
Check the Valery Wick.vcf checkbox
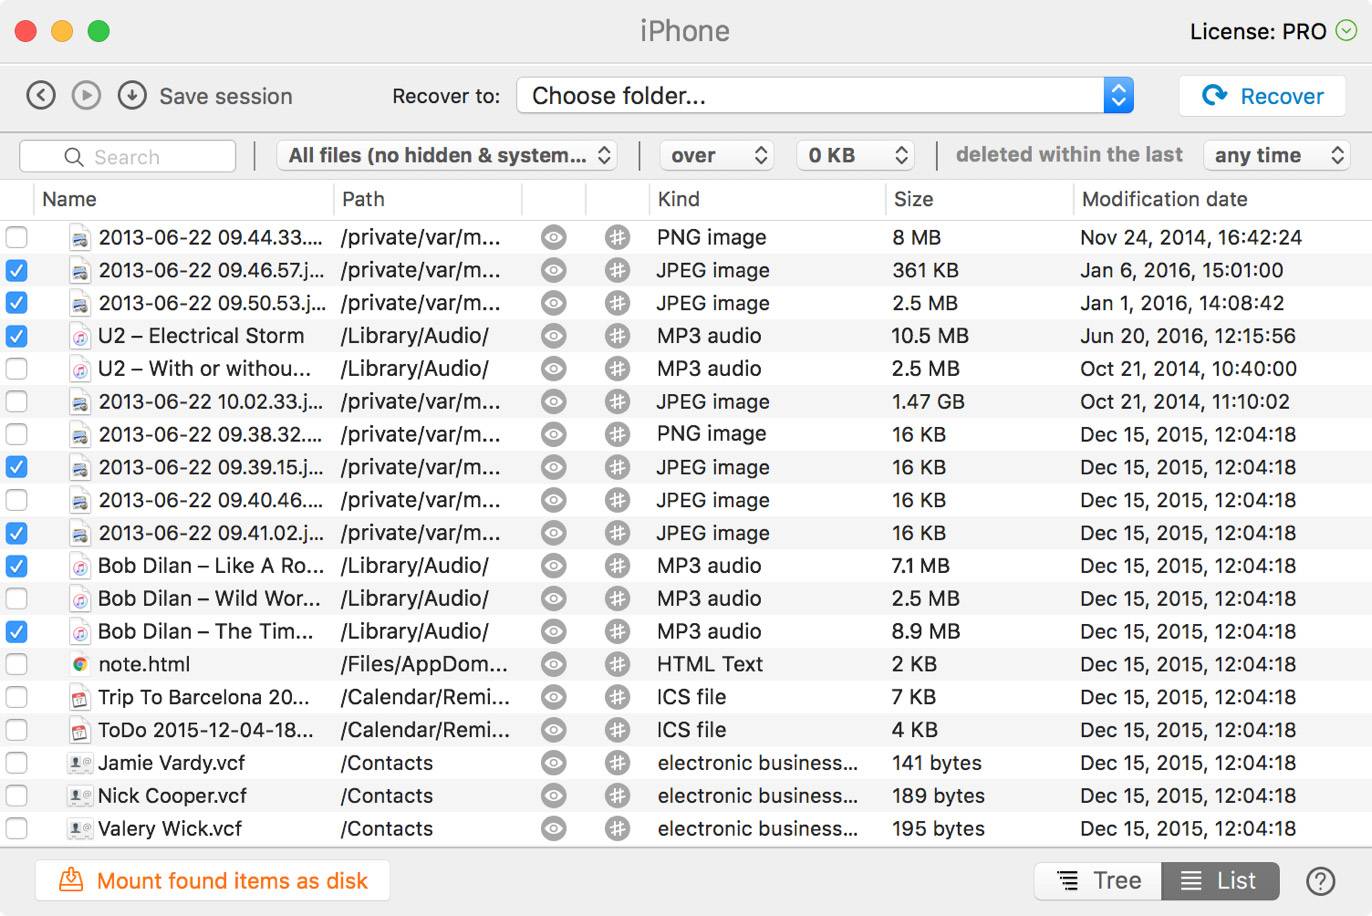point(16,829)
